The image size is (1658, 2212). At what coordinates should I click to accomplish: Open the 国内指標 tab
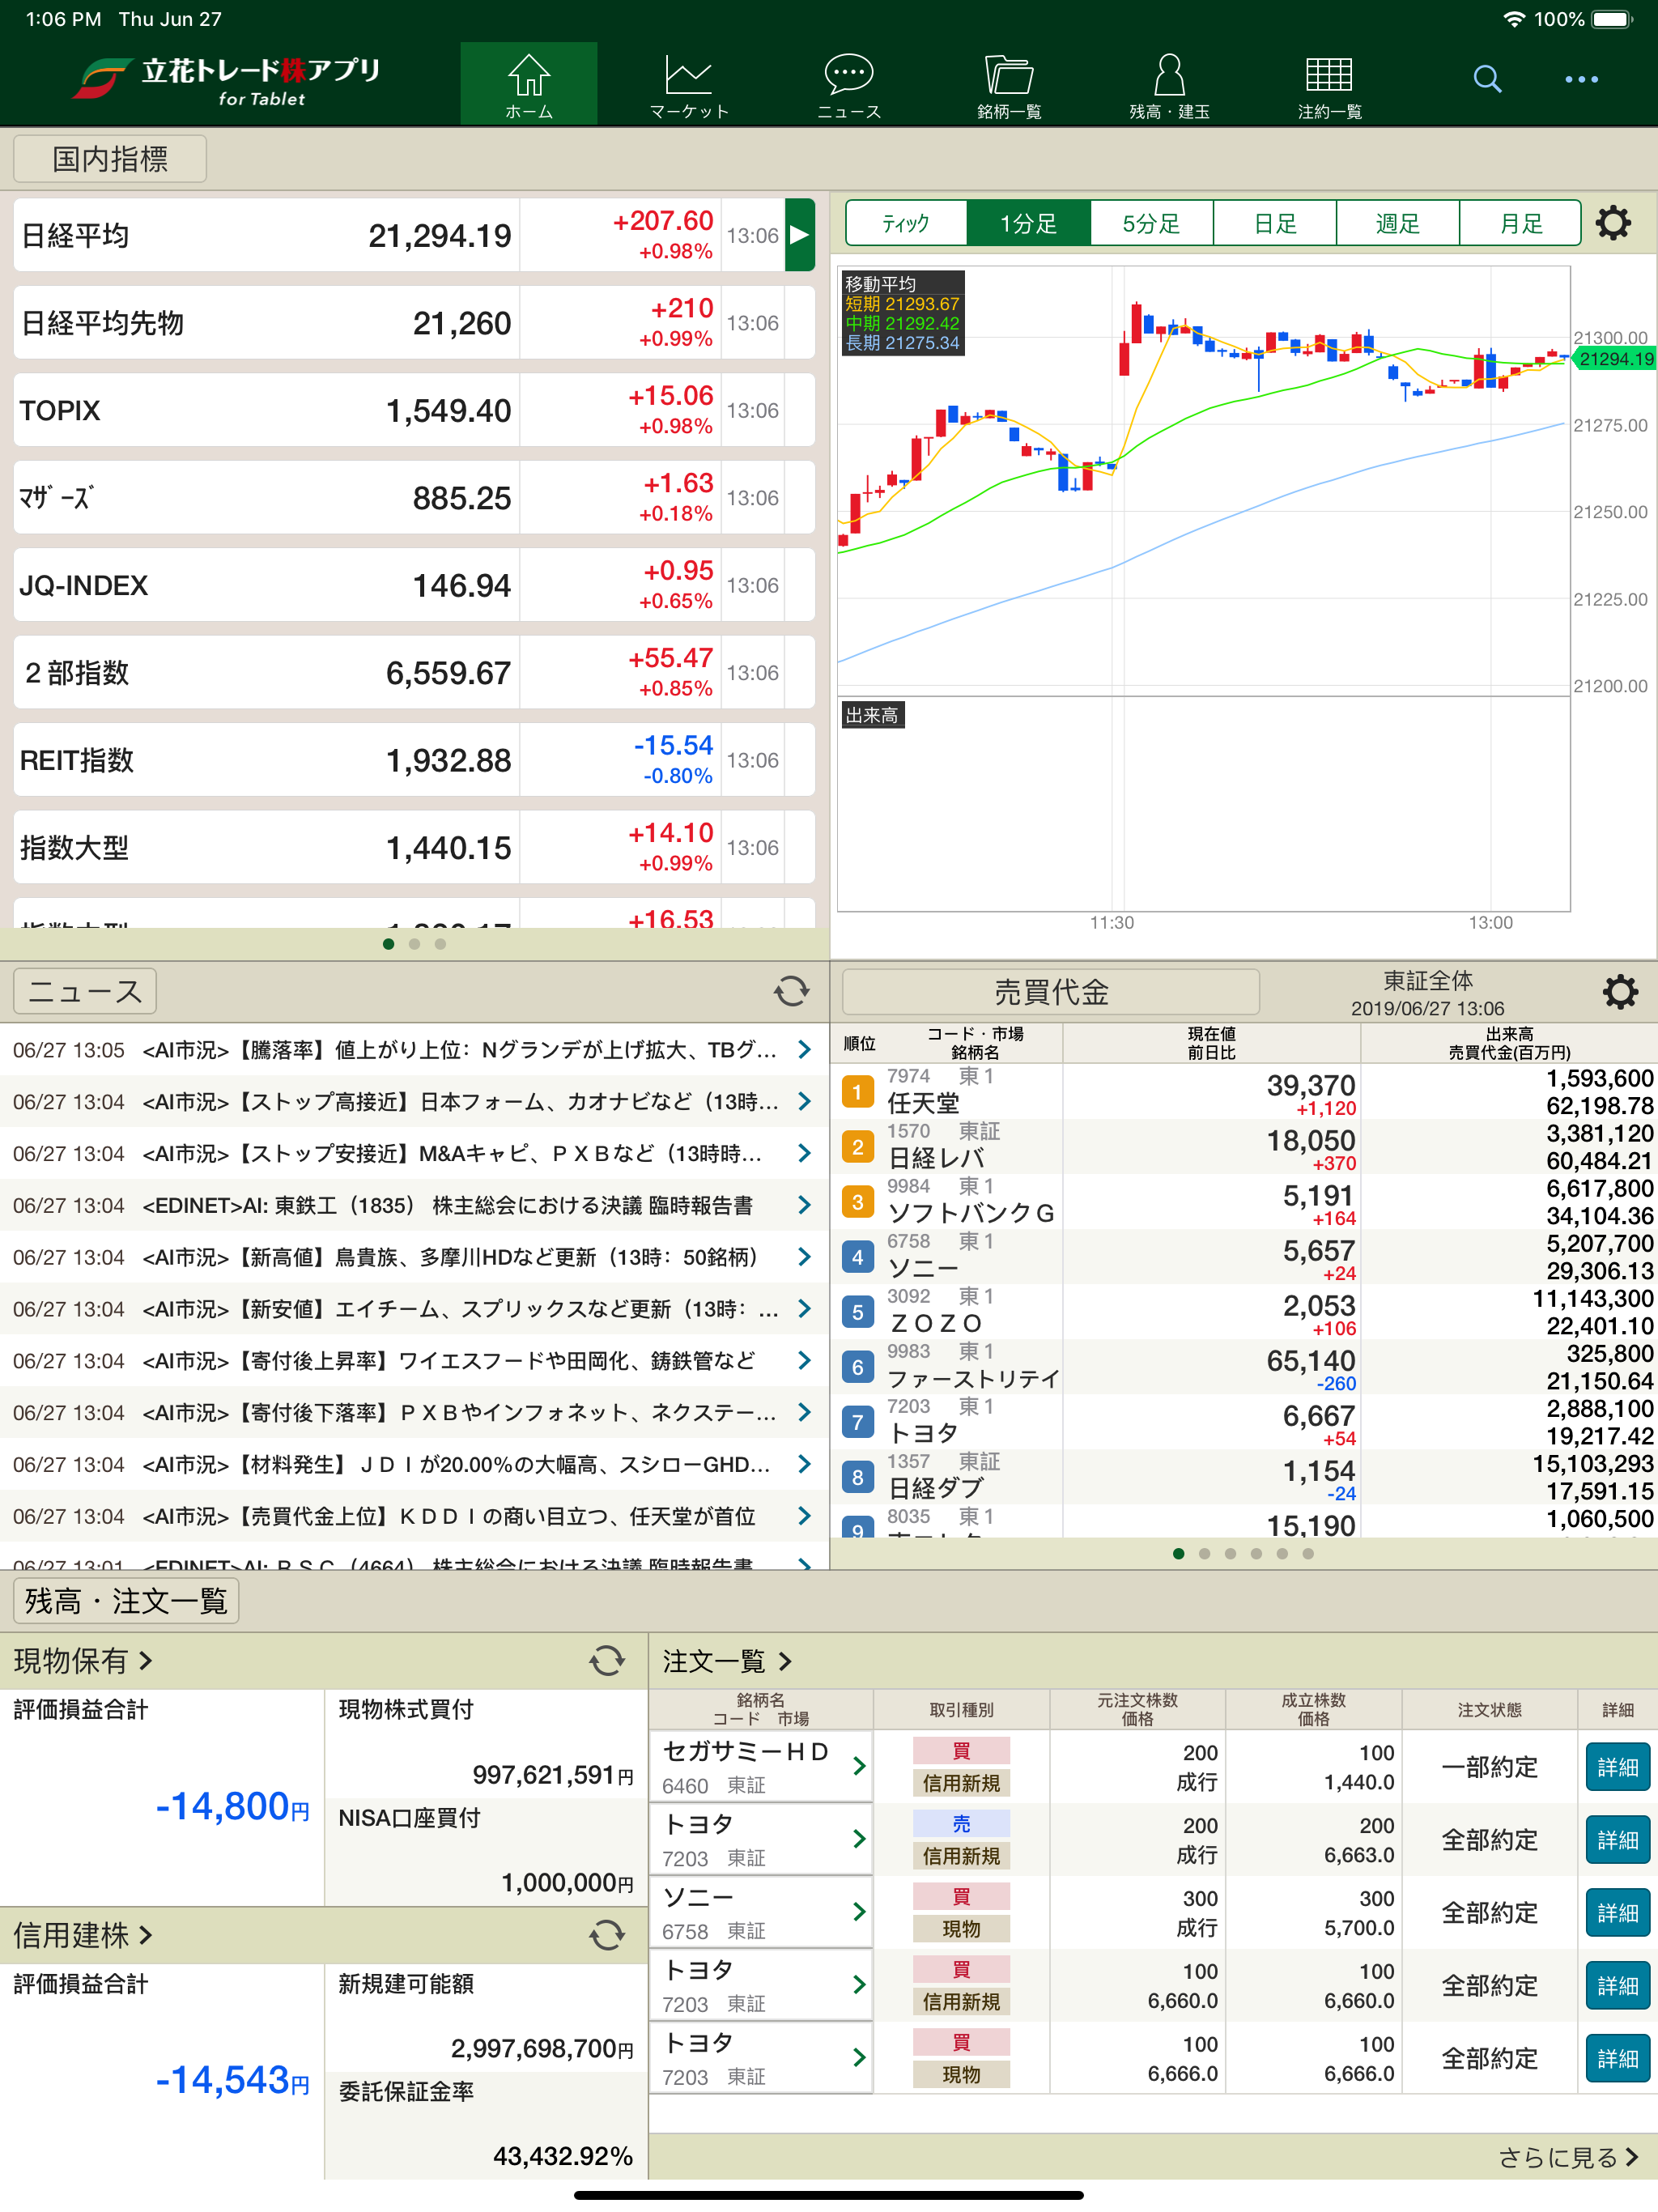point(110,159)
